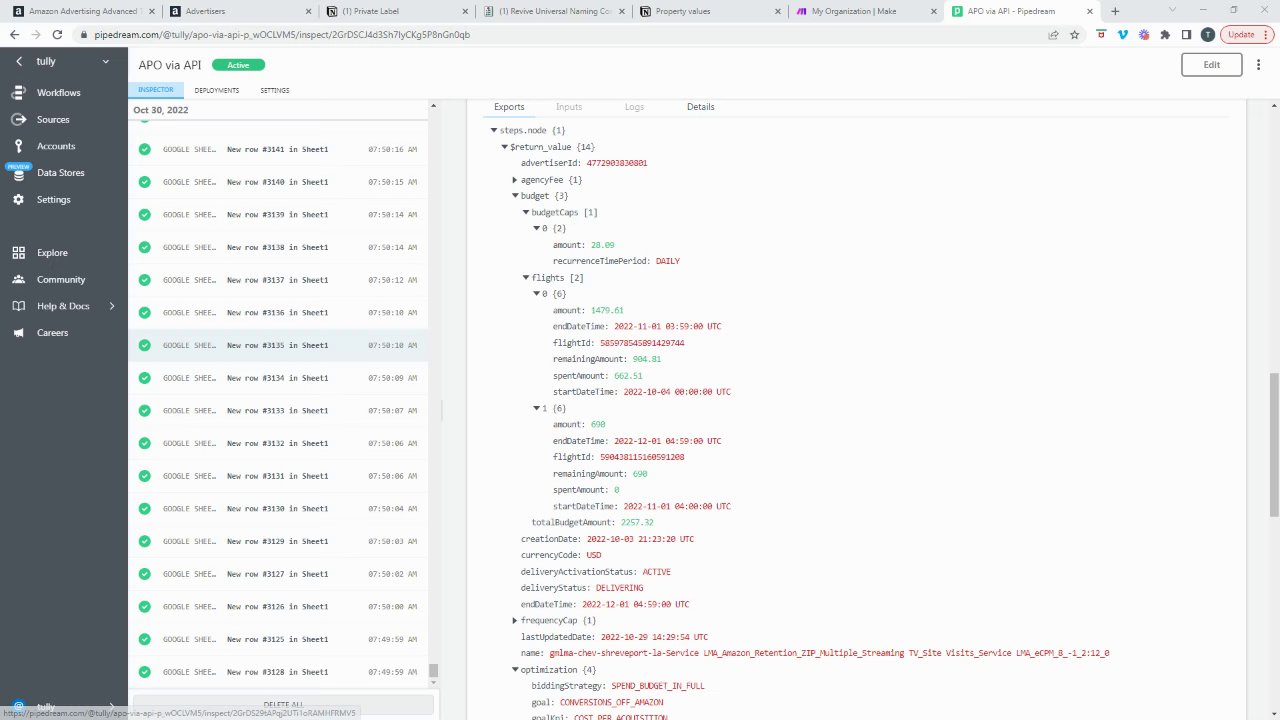The height and width of the screenshot is (720, 1280).
Task: Open Data Stores in sidebar
Action: (x=60, y=172)
